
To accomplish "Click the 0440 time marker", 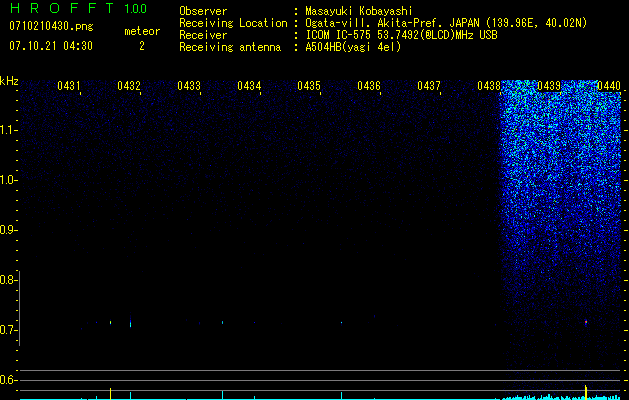I will point(609,85).
